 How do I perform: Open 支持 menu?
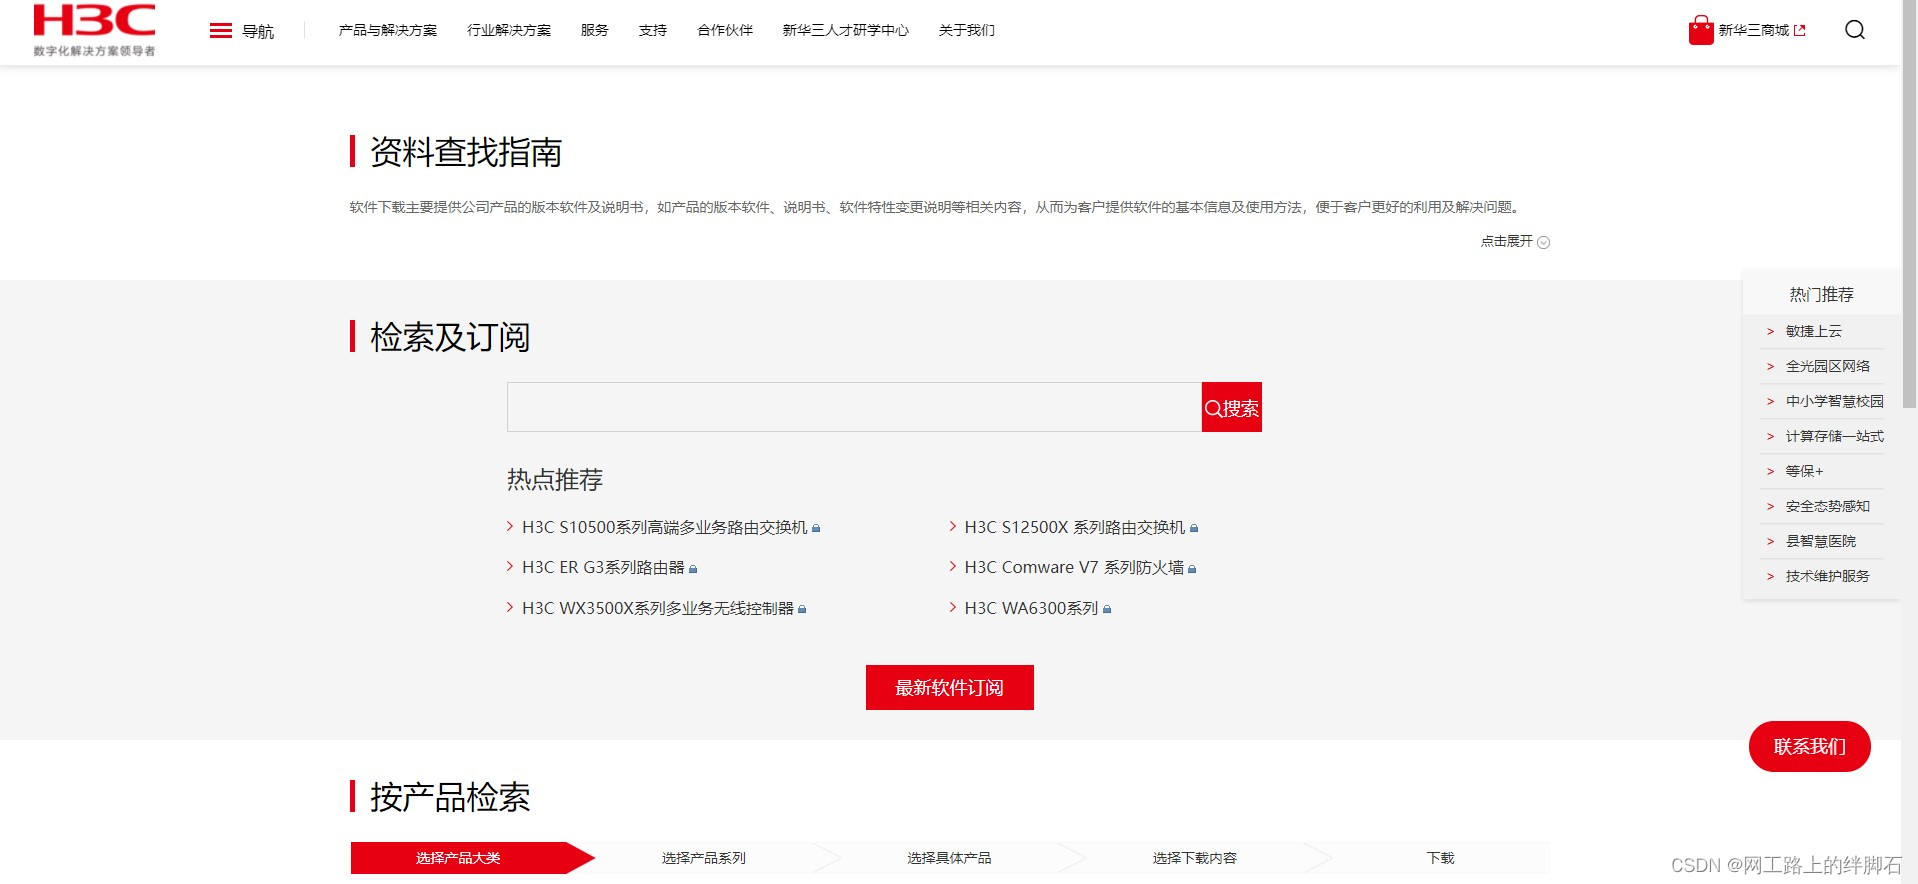653,31
